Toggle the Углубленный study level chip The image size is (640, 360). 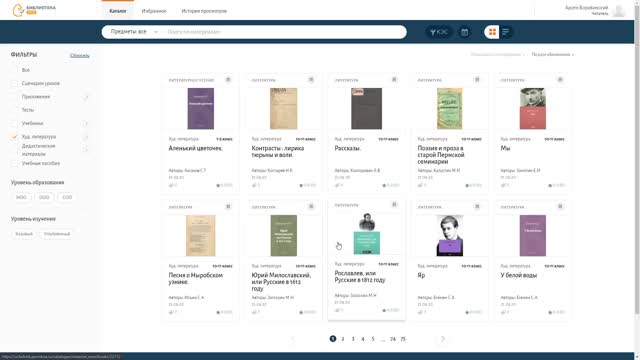(57, 234)
